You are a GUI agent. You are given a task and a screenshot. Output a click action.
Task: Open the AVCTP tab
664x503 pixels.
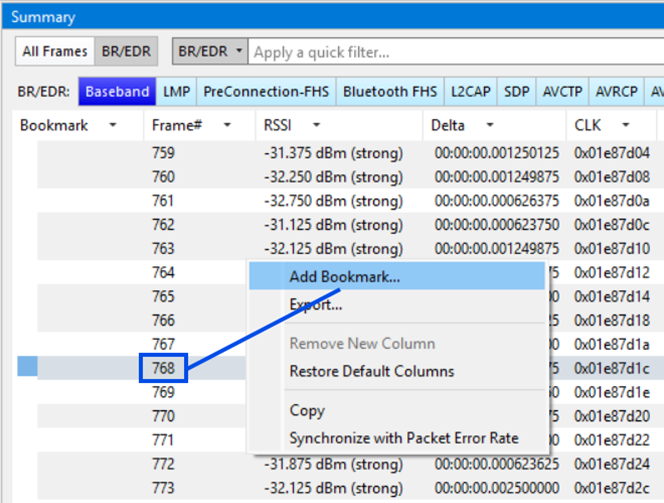tap(562, 91)
